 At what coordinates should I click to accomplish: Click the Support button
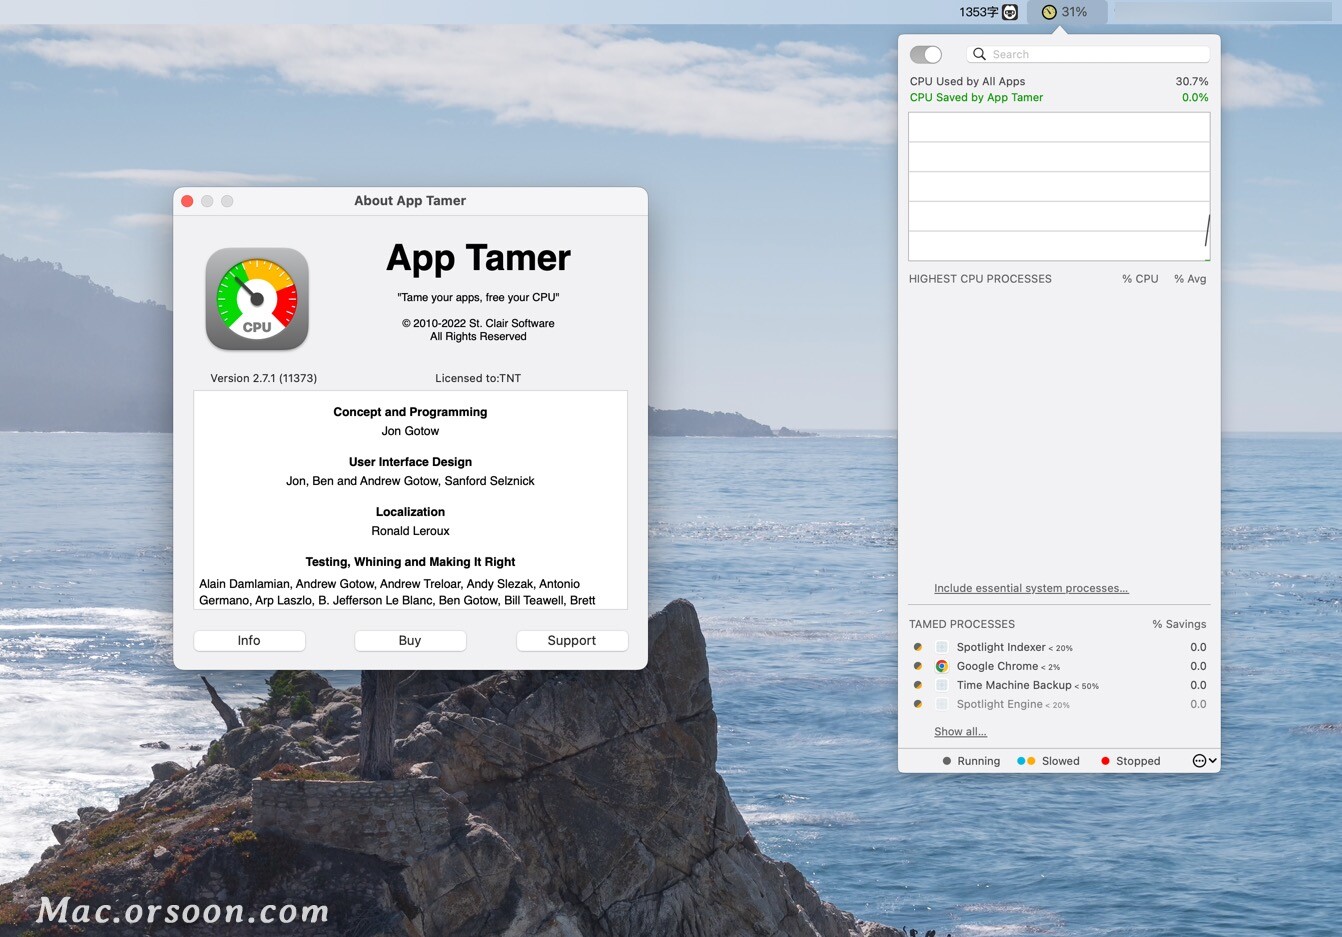click(x=572, y=640)
